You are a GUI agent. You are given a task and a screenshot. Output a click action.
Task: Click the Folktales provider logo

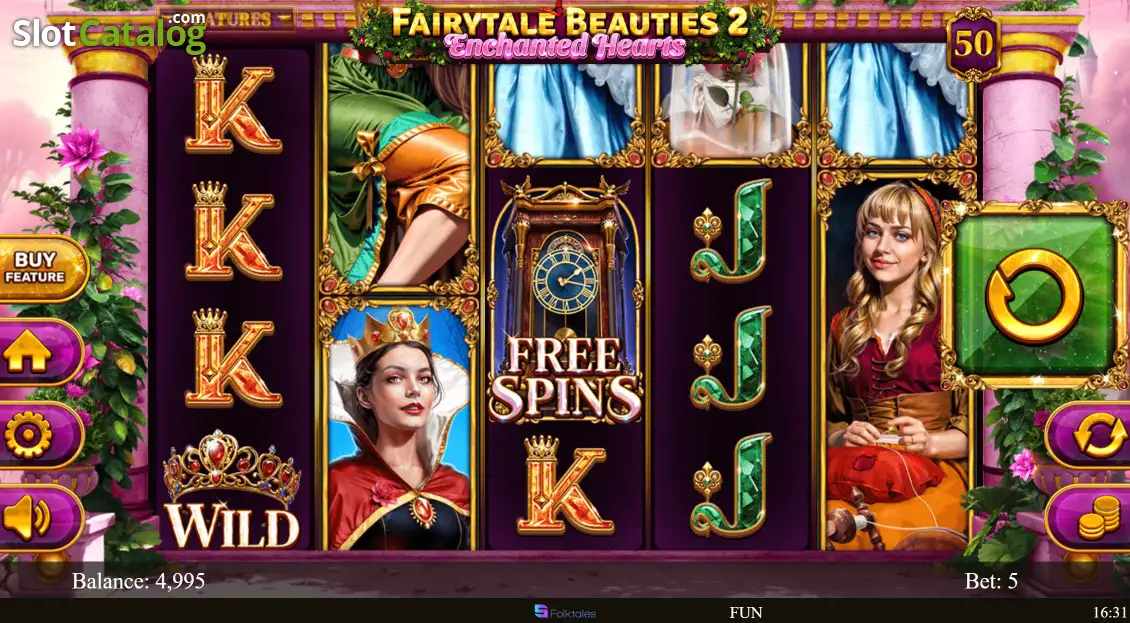[565, 612]
